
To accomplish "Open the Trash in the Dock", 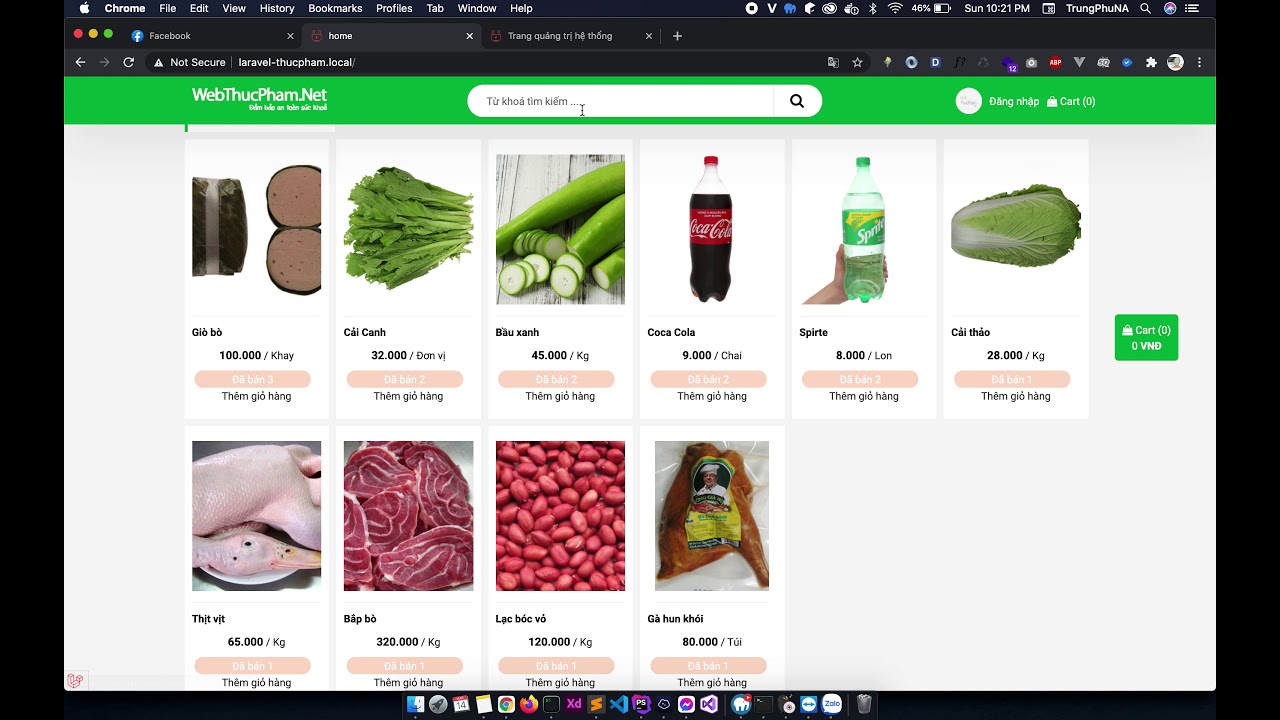I will (864, 704).
